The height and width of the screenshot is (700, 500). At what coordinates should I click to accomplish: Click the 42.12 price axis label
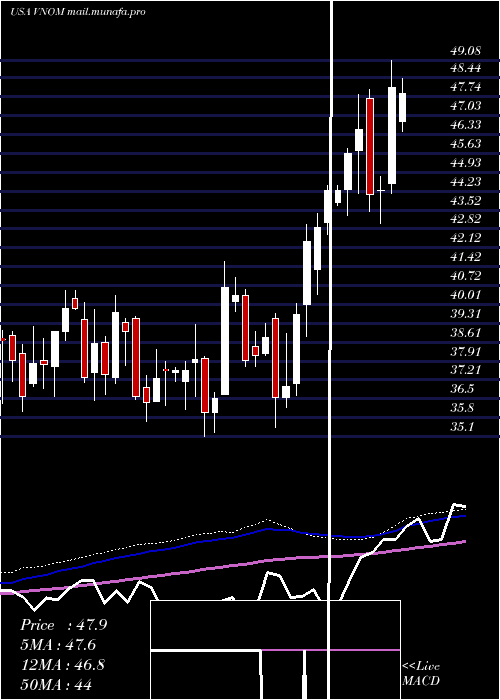coord(466,238)
